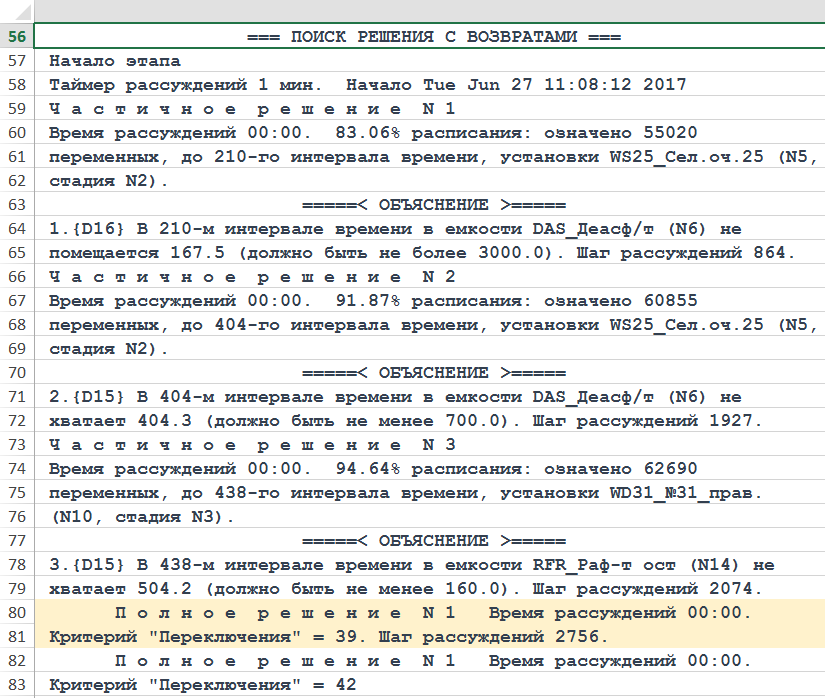Viewport: 825px width, 698px height.
Task: Select the cell starting with "1.{D16} В 210-м интервале"
Action: 395,229
